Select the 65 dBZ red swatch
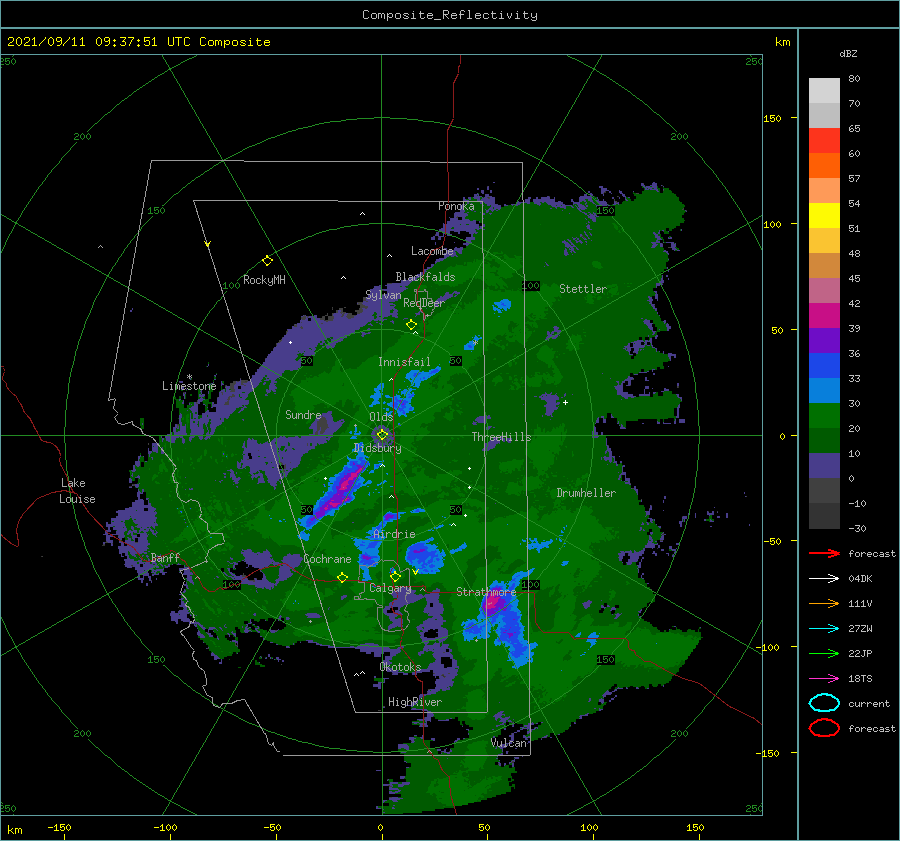Viewport: 900px width, 841px height. tap(824, 141)
